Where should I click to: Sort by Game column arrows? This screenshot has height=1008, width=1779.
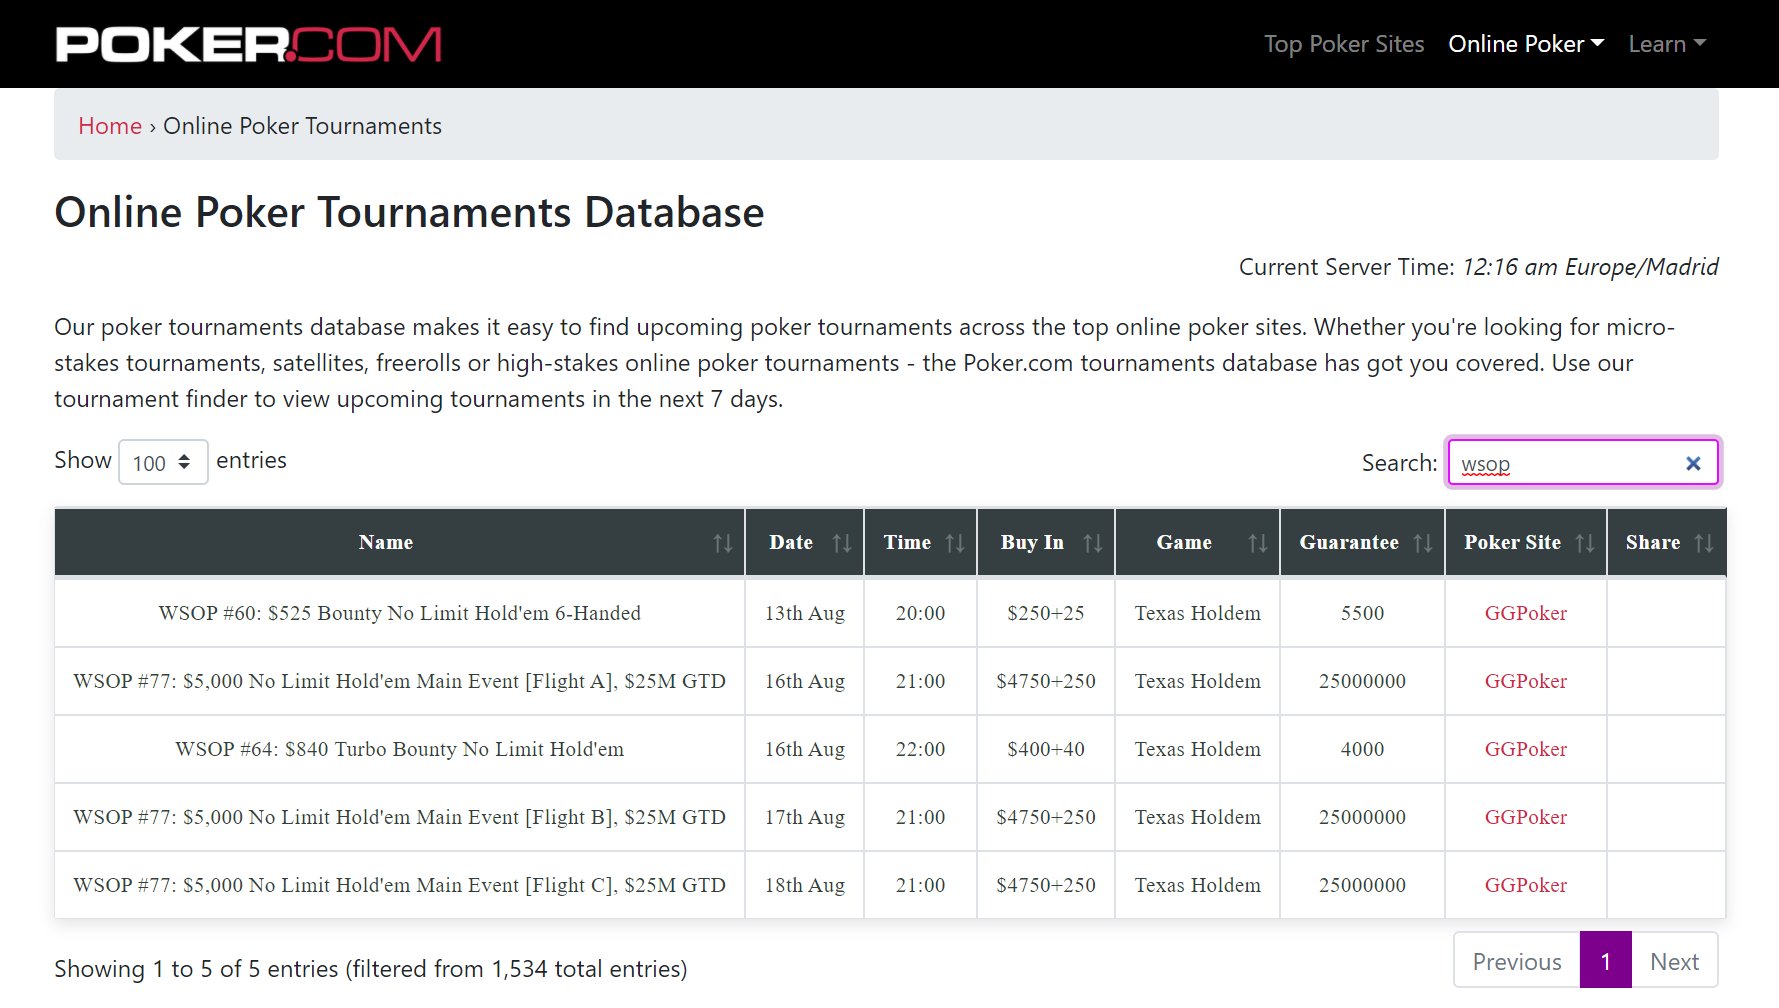(1258, 543)
